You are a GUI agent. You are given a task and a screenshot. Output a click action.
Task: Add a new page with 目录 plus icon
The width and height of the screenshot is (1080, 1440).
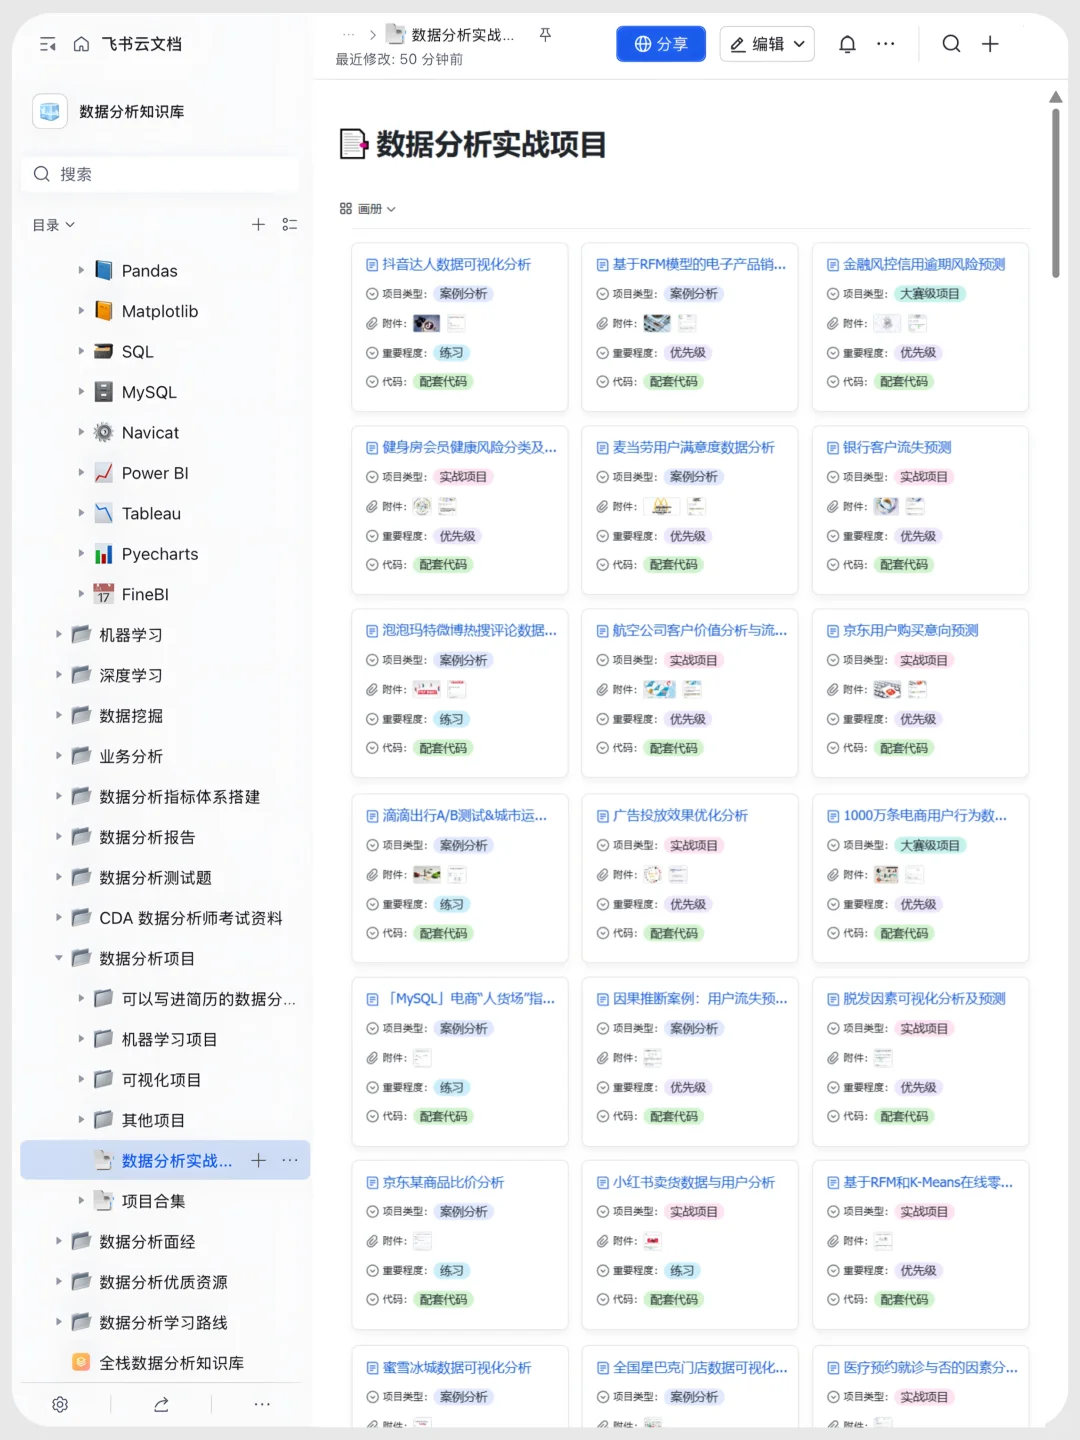pyautogui.click(x=258, y=224)
